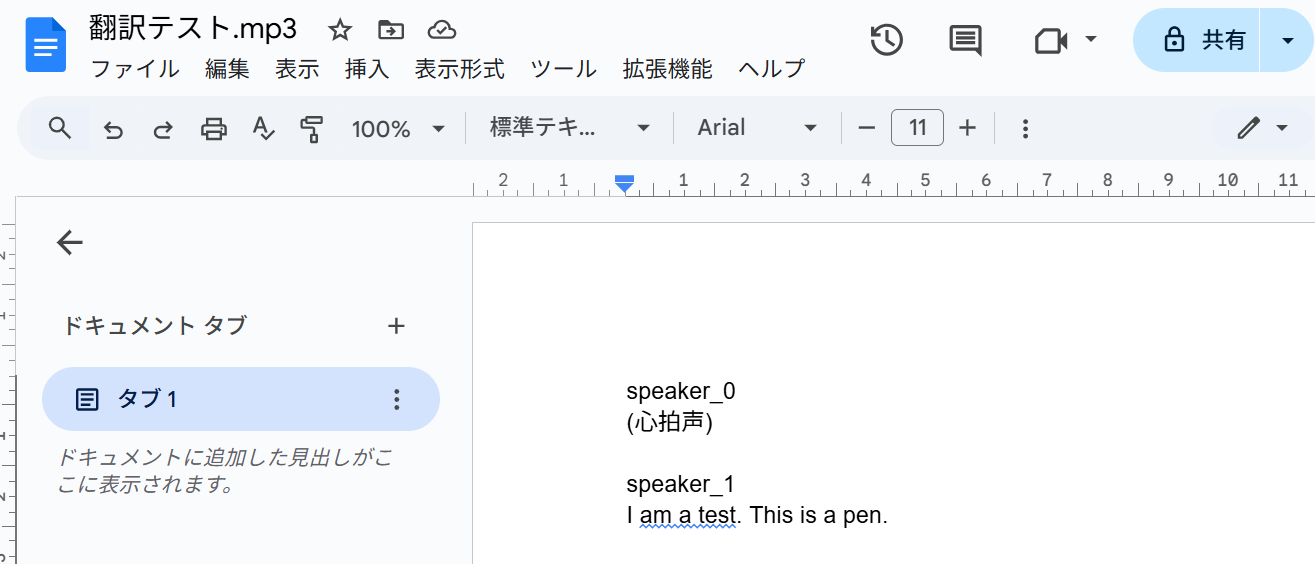This screenshot has height=564, width=1315.
Task: Open the comments icon
Action: 964,40
